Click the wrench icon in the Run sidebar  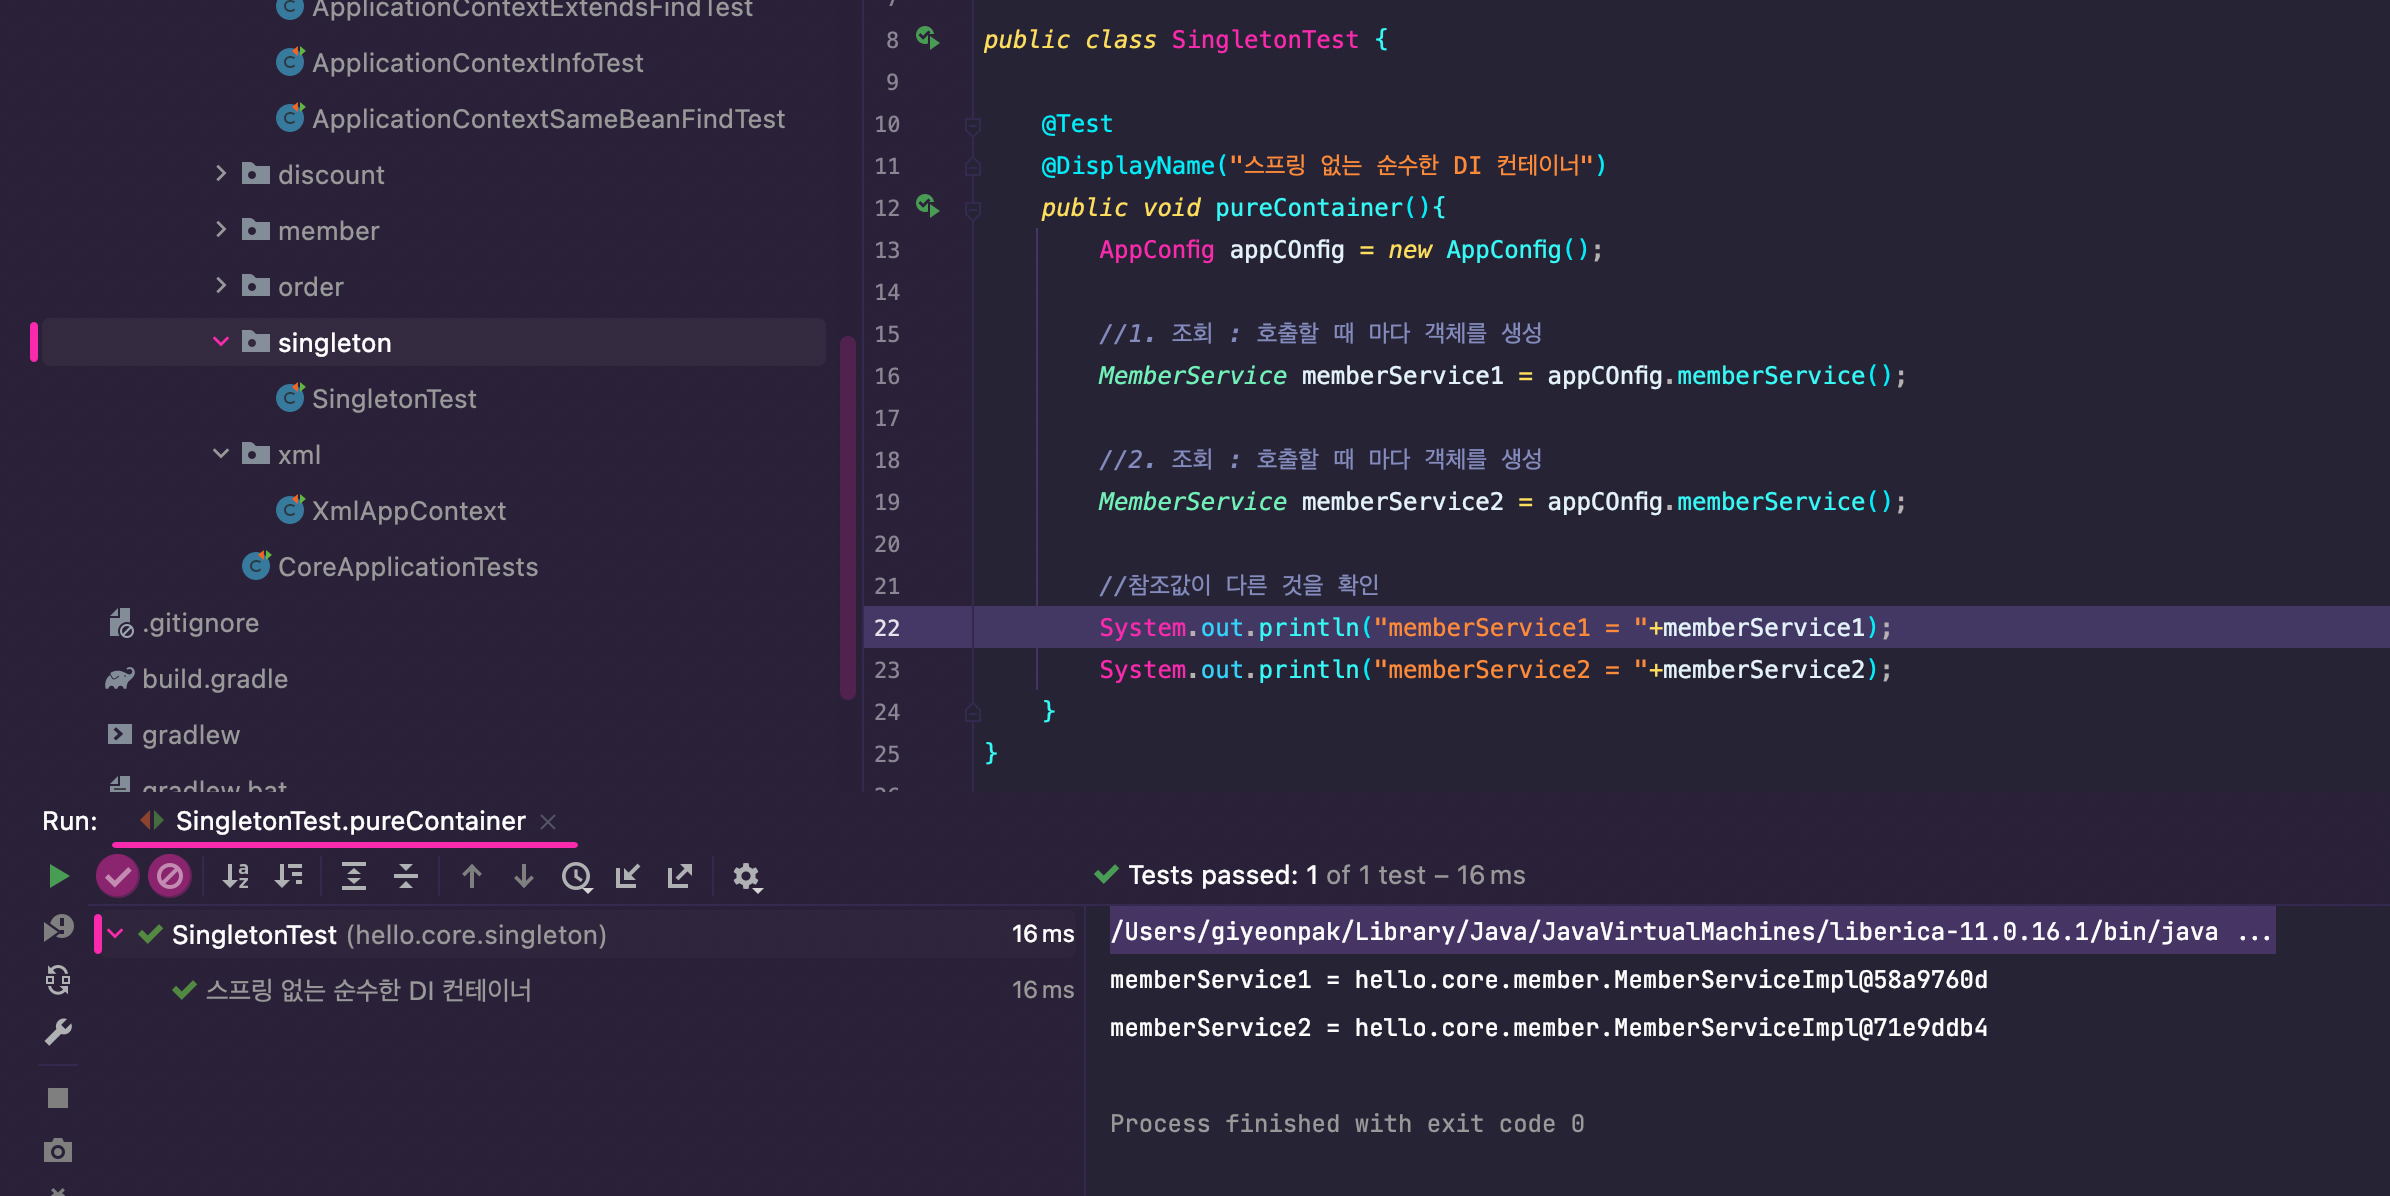58,1032
